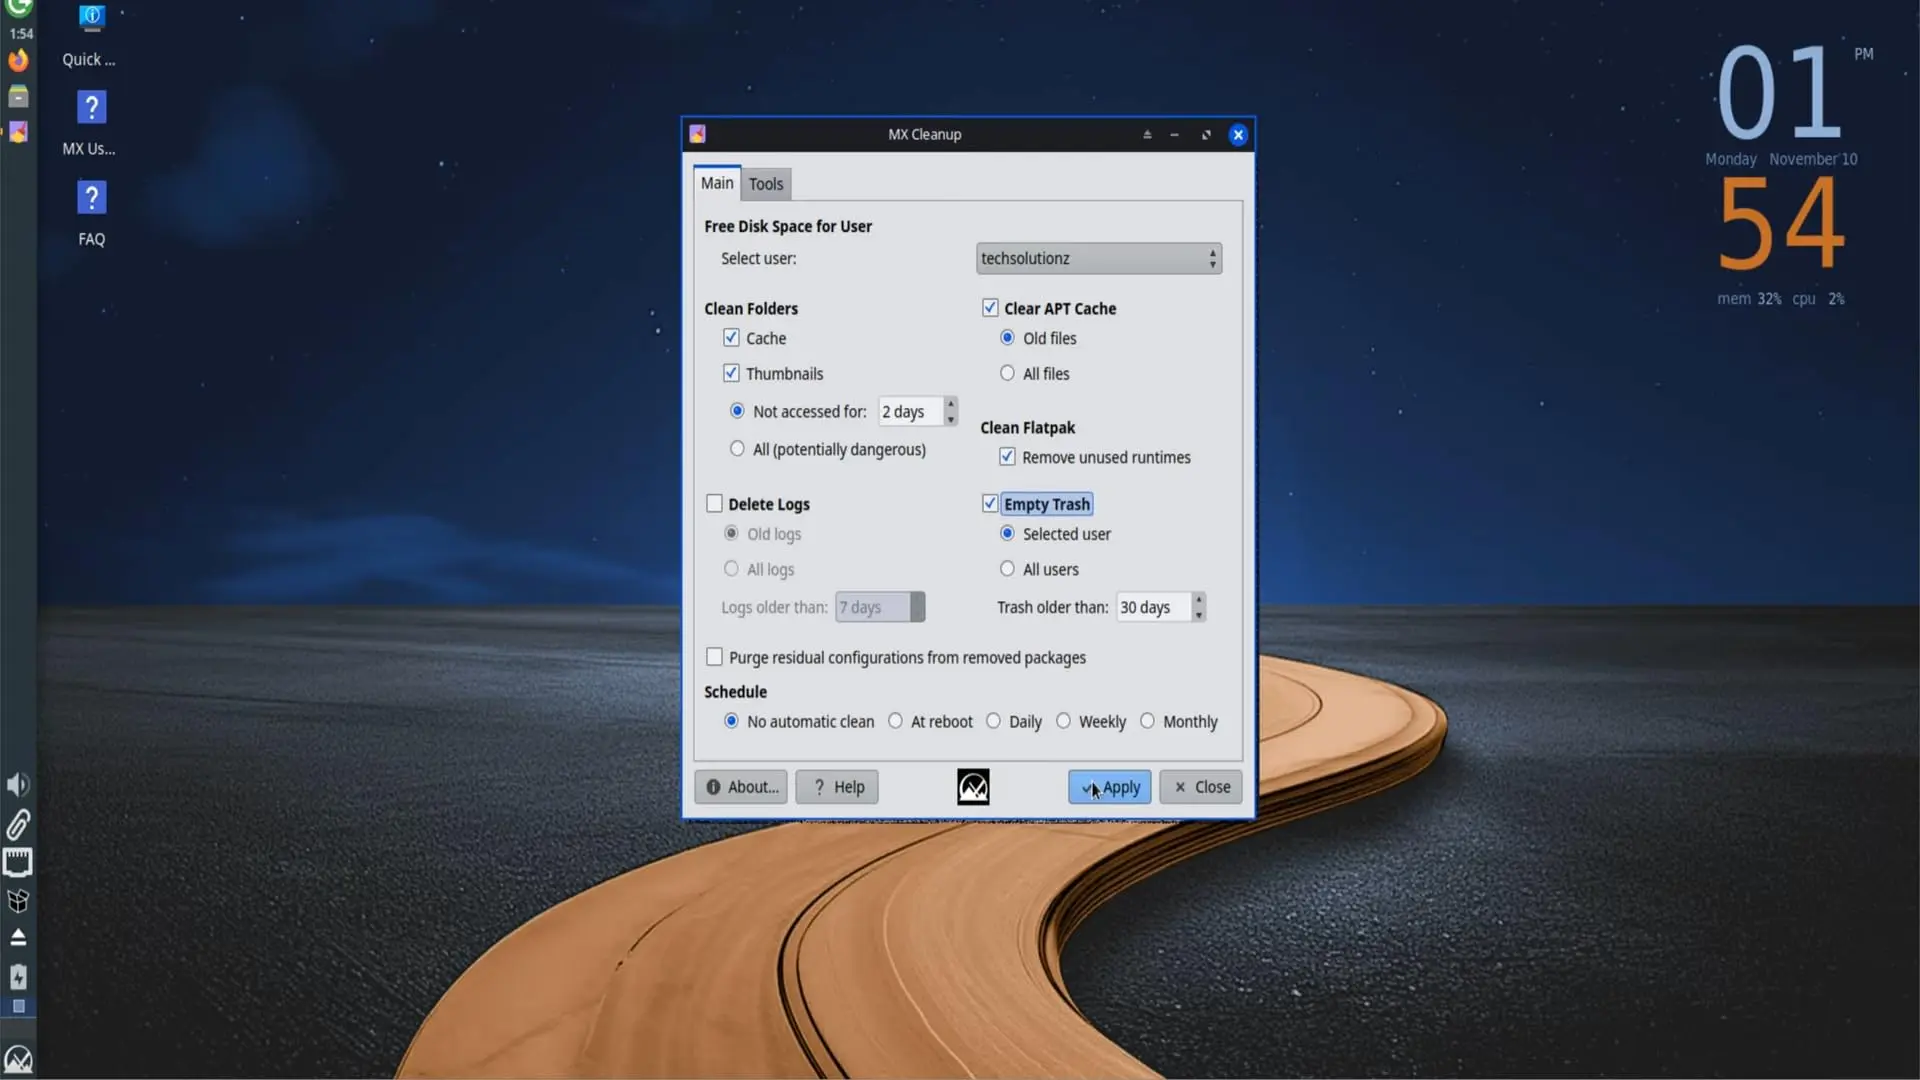Open the MX User Manual desktop icon
Viewport: 1920px width, 1080px height.
(91, 124)
